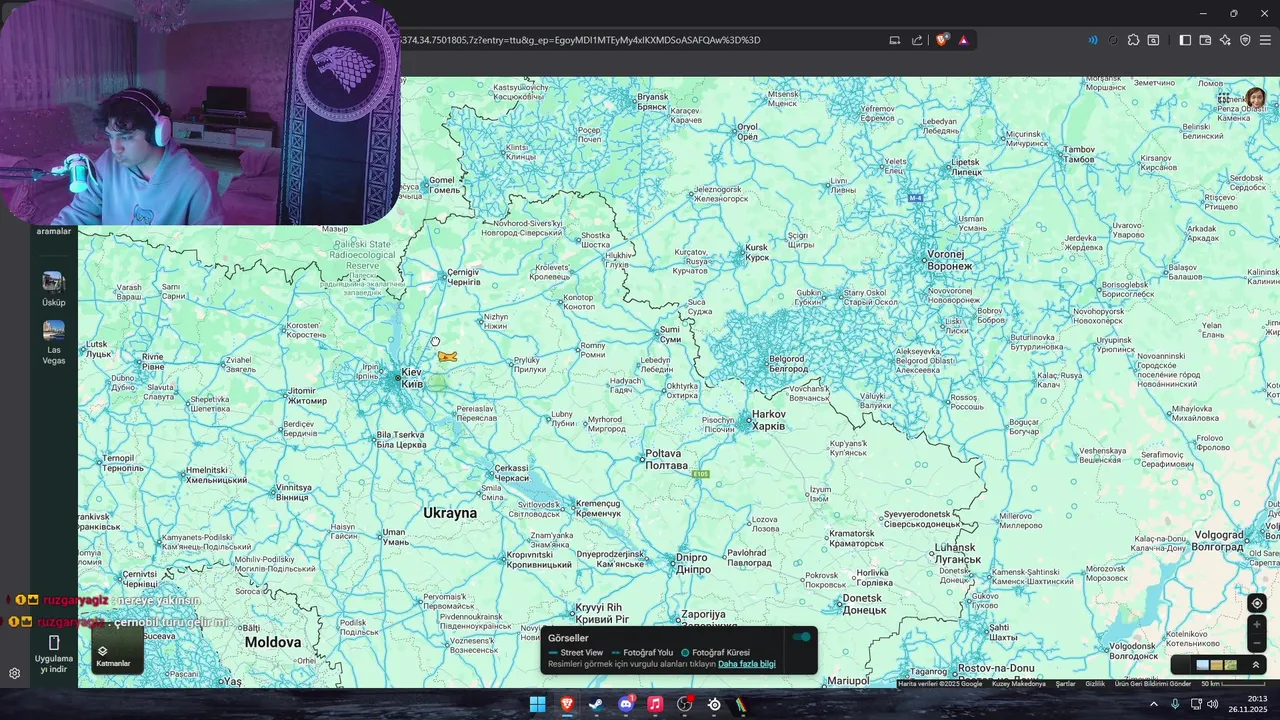Show hidden system tray icons chevron

[x=1153, y=704]
